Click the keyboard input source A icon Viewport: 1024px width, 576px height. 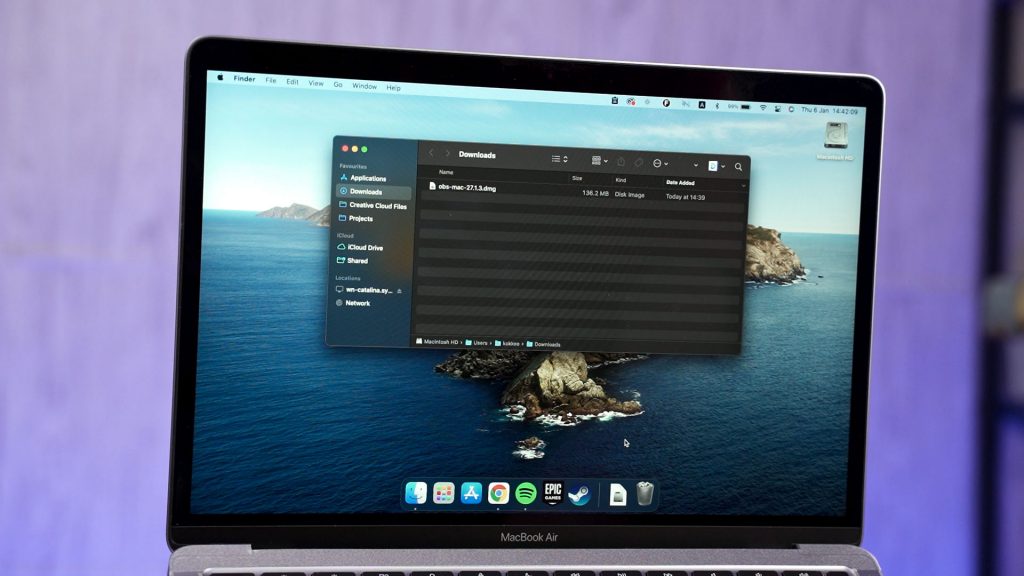[x=701, y=104]
